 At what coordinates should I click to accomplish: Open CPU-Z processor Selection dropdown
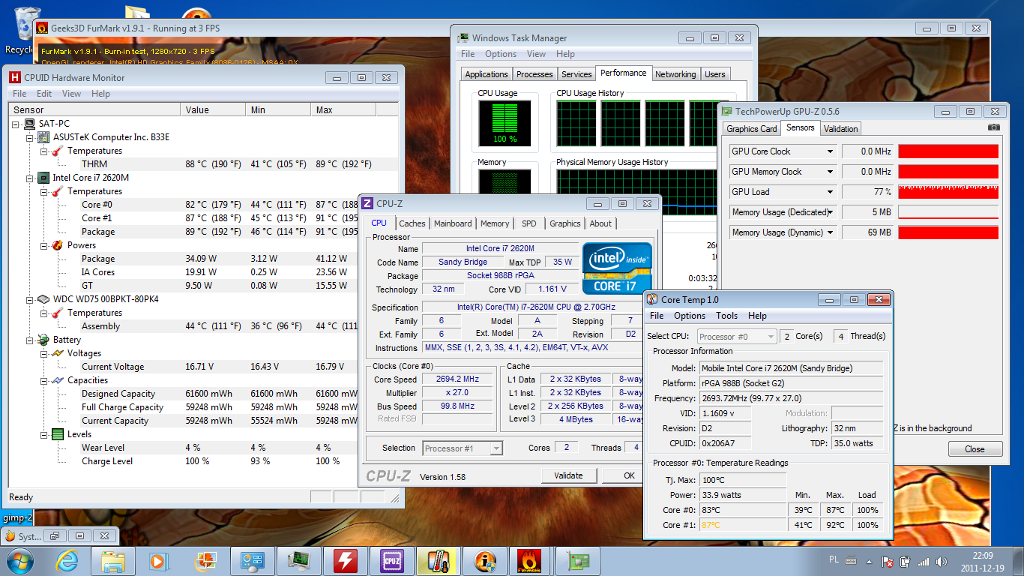(496, 449)
